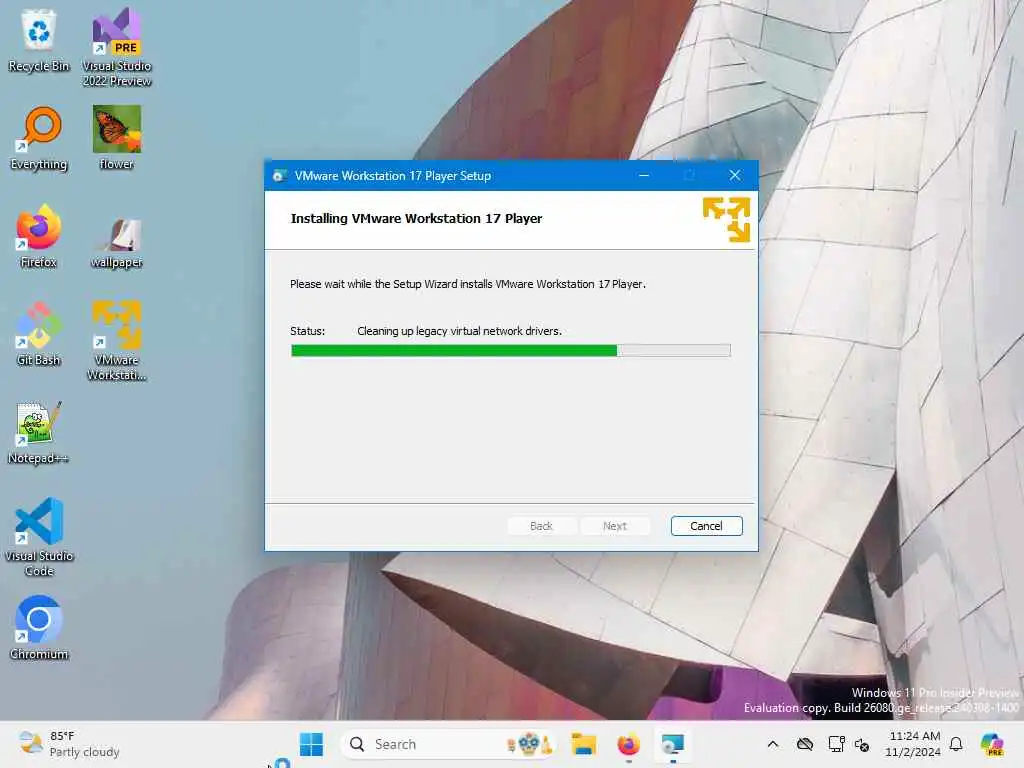Show hidden system tray icons

773,744
